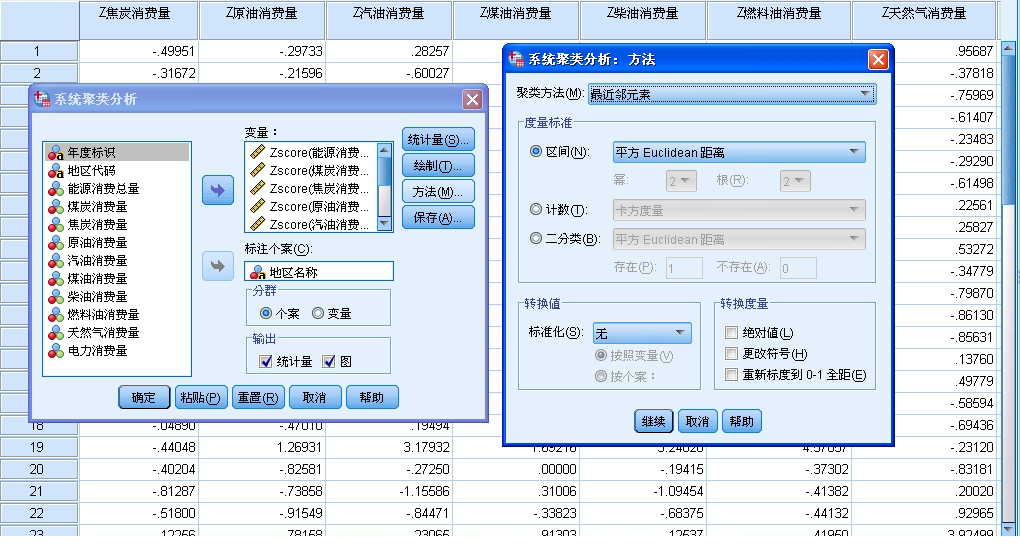Viewport: 1020px width, 557px height.
Task: Click the Z天然气消费量 column header
Action: pyautogui.click(x=924, y=20)
